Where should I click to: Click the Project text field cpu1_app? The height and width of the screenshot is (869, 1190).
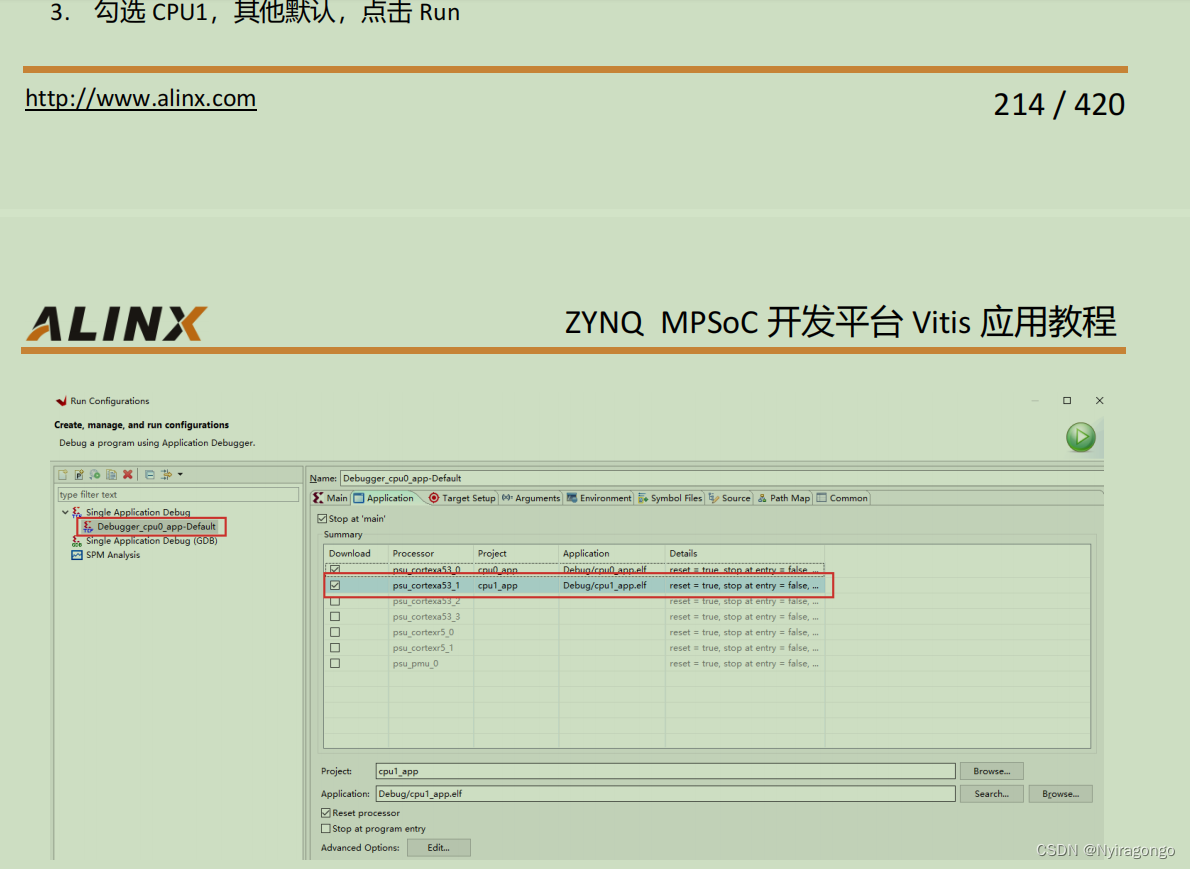tap(665, 771)
